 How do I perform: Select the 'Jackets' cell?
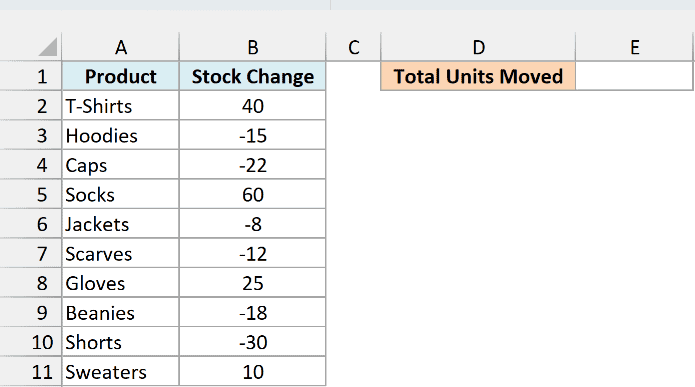pyautogui.click(x=121, y=224)
